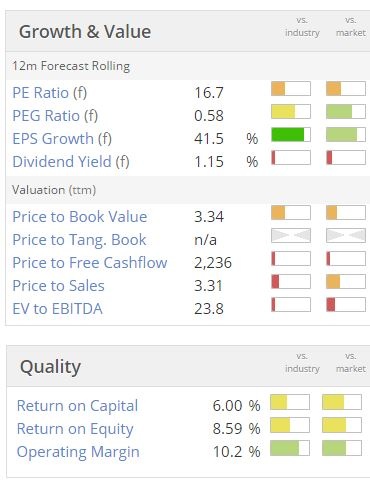Open the PE Ratio (f) metric link
Screen dimensions: 370x487
50,93
